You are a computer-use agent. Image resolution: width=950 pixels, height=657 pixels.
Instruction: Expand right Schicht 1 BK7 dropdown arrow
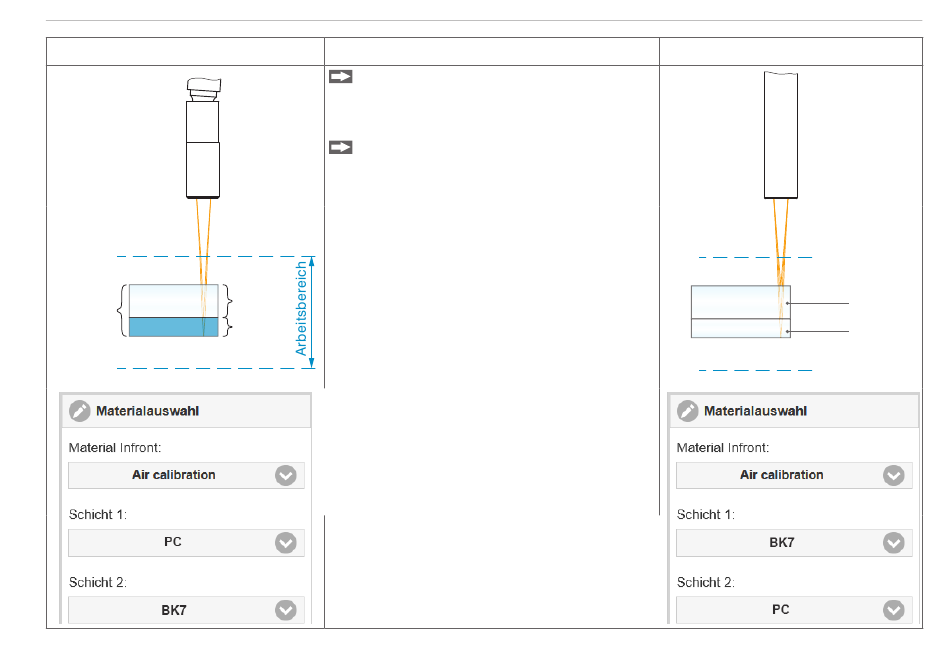[x=894, y=543]
